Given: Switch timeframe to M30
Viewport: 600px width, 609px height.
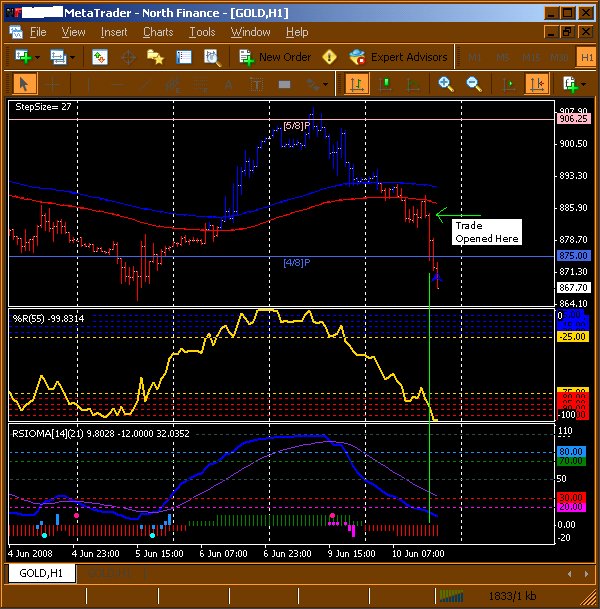Looking at the screenshot, I should [x=559, y=58].
